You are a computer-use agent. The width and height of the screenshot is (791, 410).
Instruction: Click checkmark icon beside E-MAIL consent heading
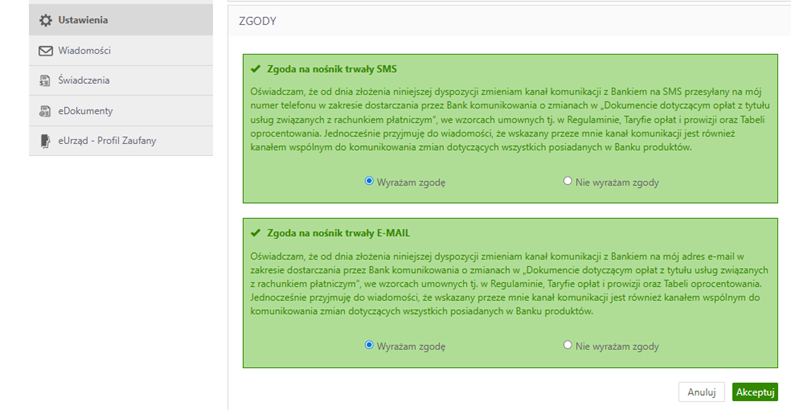pos(255,233)
